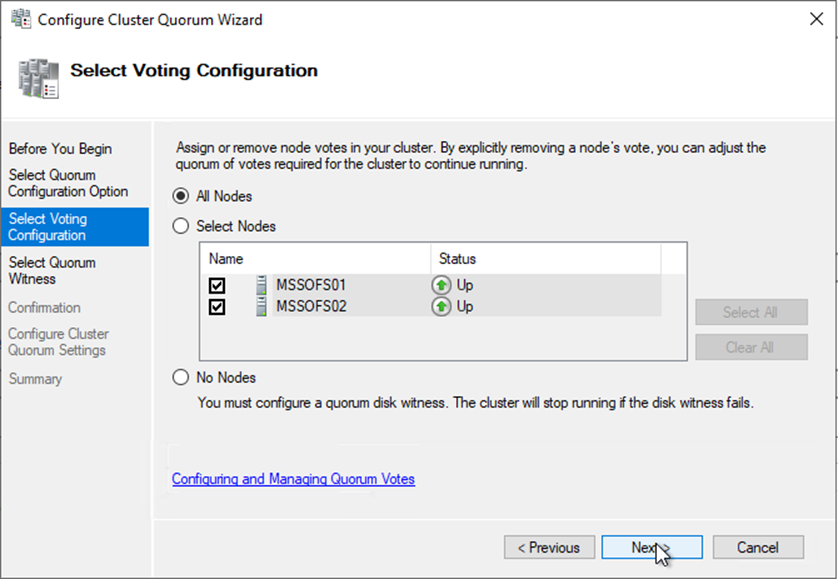The width and height of the screenshot is (838, 579).
Task: Click the MSSOFS01 server icon
Action: (x=261, y=285)
